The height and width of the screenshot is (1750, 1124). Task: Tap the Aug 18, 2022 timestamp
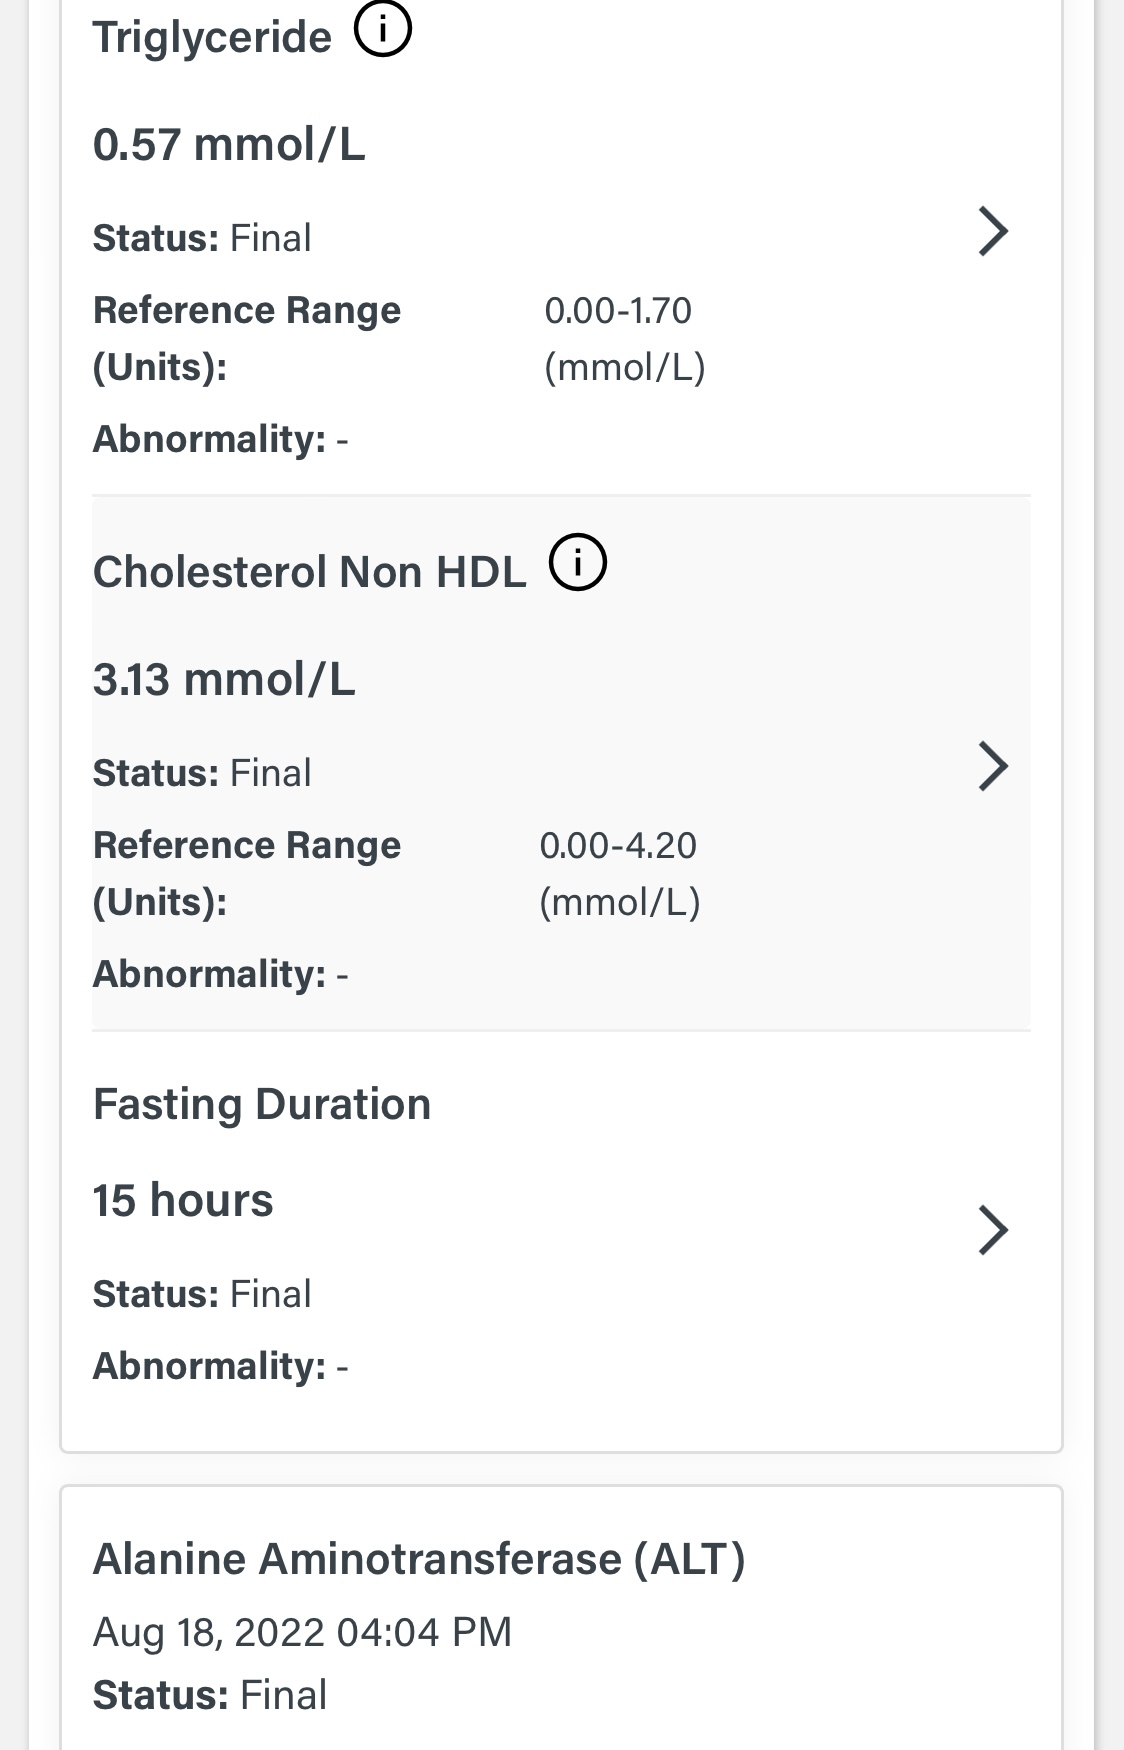pyautogui.click(x=302, y=1632)
